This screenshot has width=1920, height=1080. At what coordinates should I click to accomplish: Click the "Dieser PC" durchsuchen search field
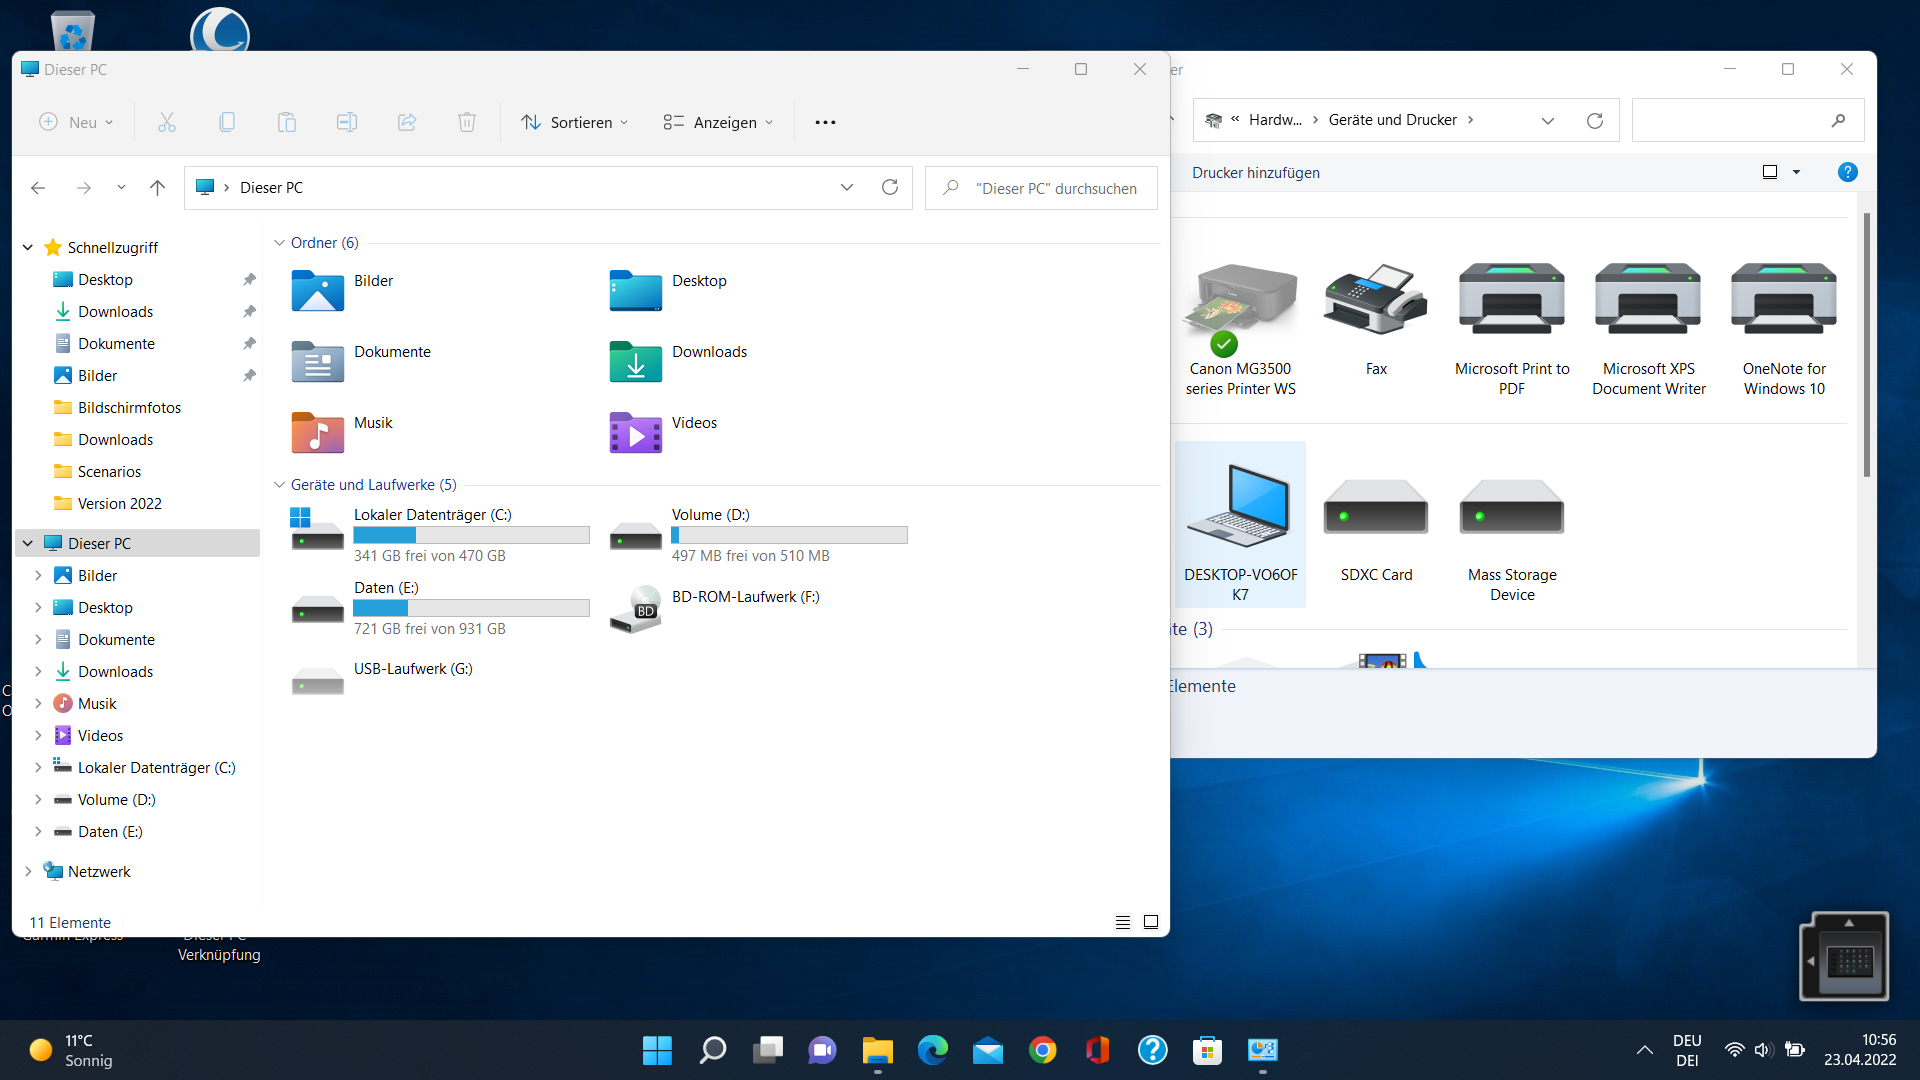click(1055, 188)
